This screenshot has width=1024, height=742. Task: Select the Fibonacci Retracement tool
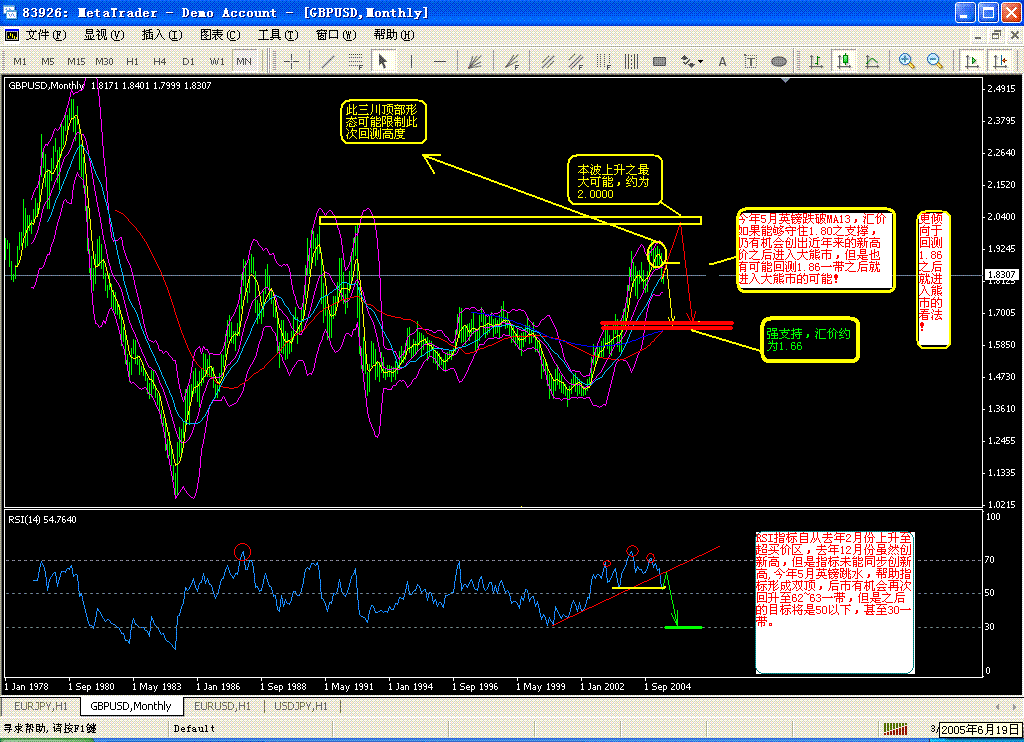coord(355,61)
